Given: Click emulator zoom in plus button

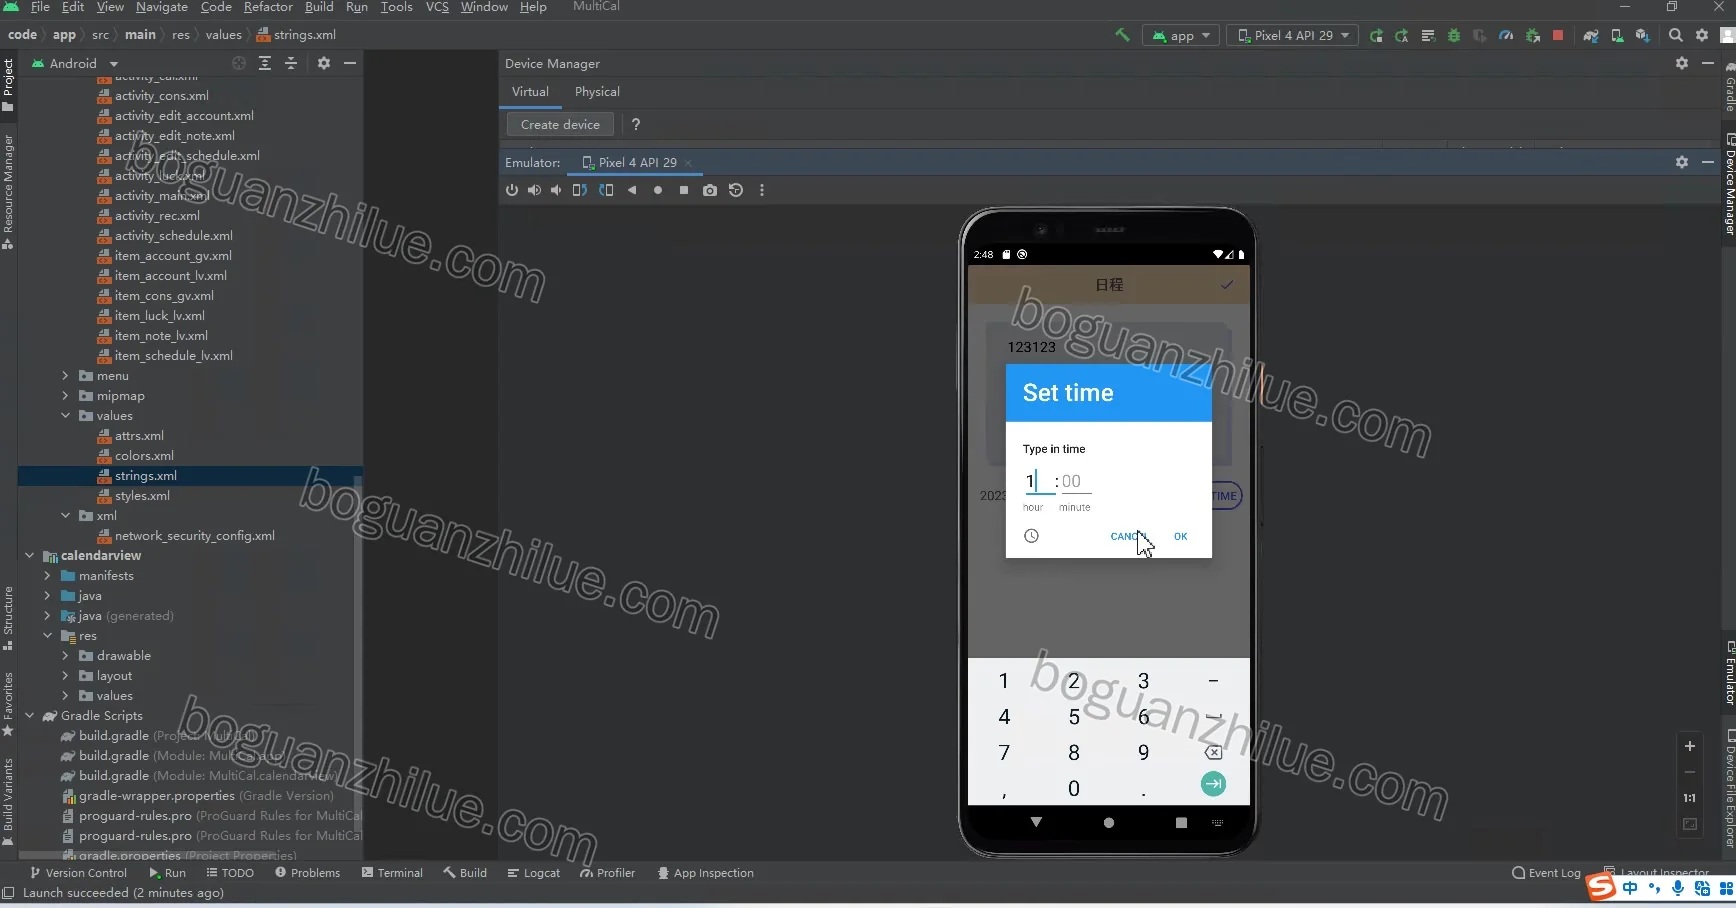Looking at the screenshot, I should [1690, 746].
